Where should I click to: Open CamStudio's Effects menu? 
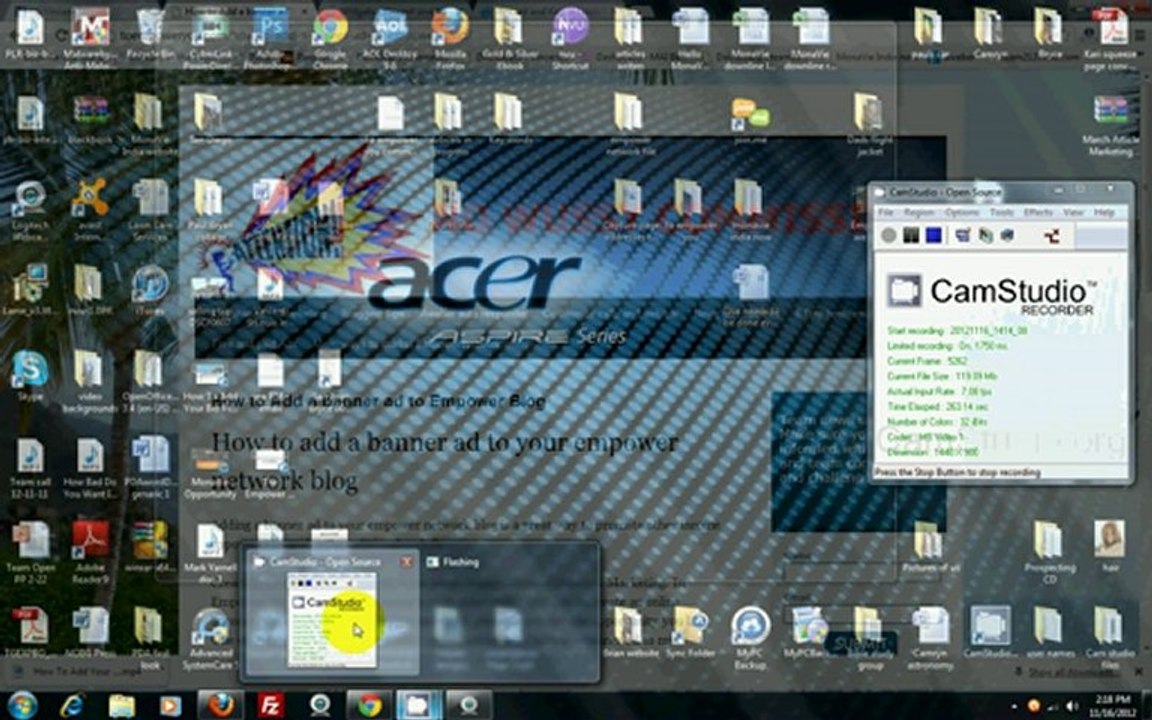pyautogui.click(x=1038, y=212)
